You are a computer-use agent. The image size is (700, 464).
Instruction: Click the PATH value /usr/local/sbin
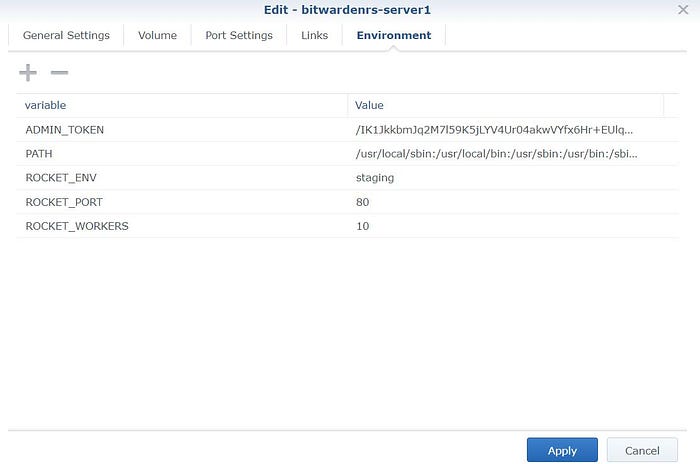[496, 154]
